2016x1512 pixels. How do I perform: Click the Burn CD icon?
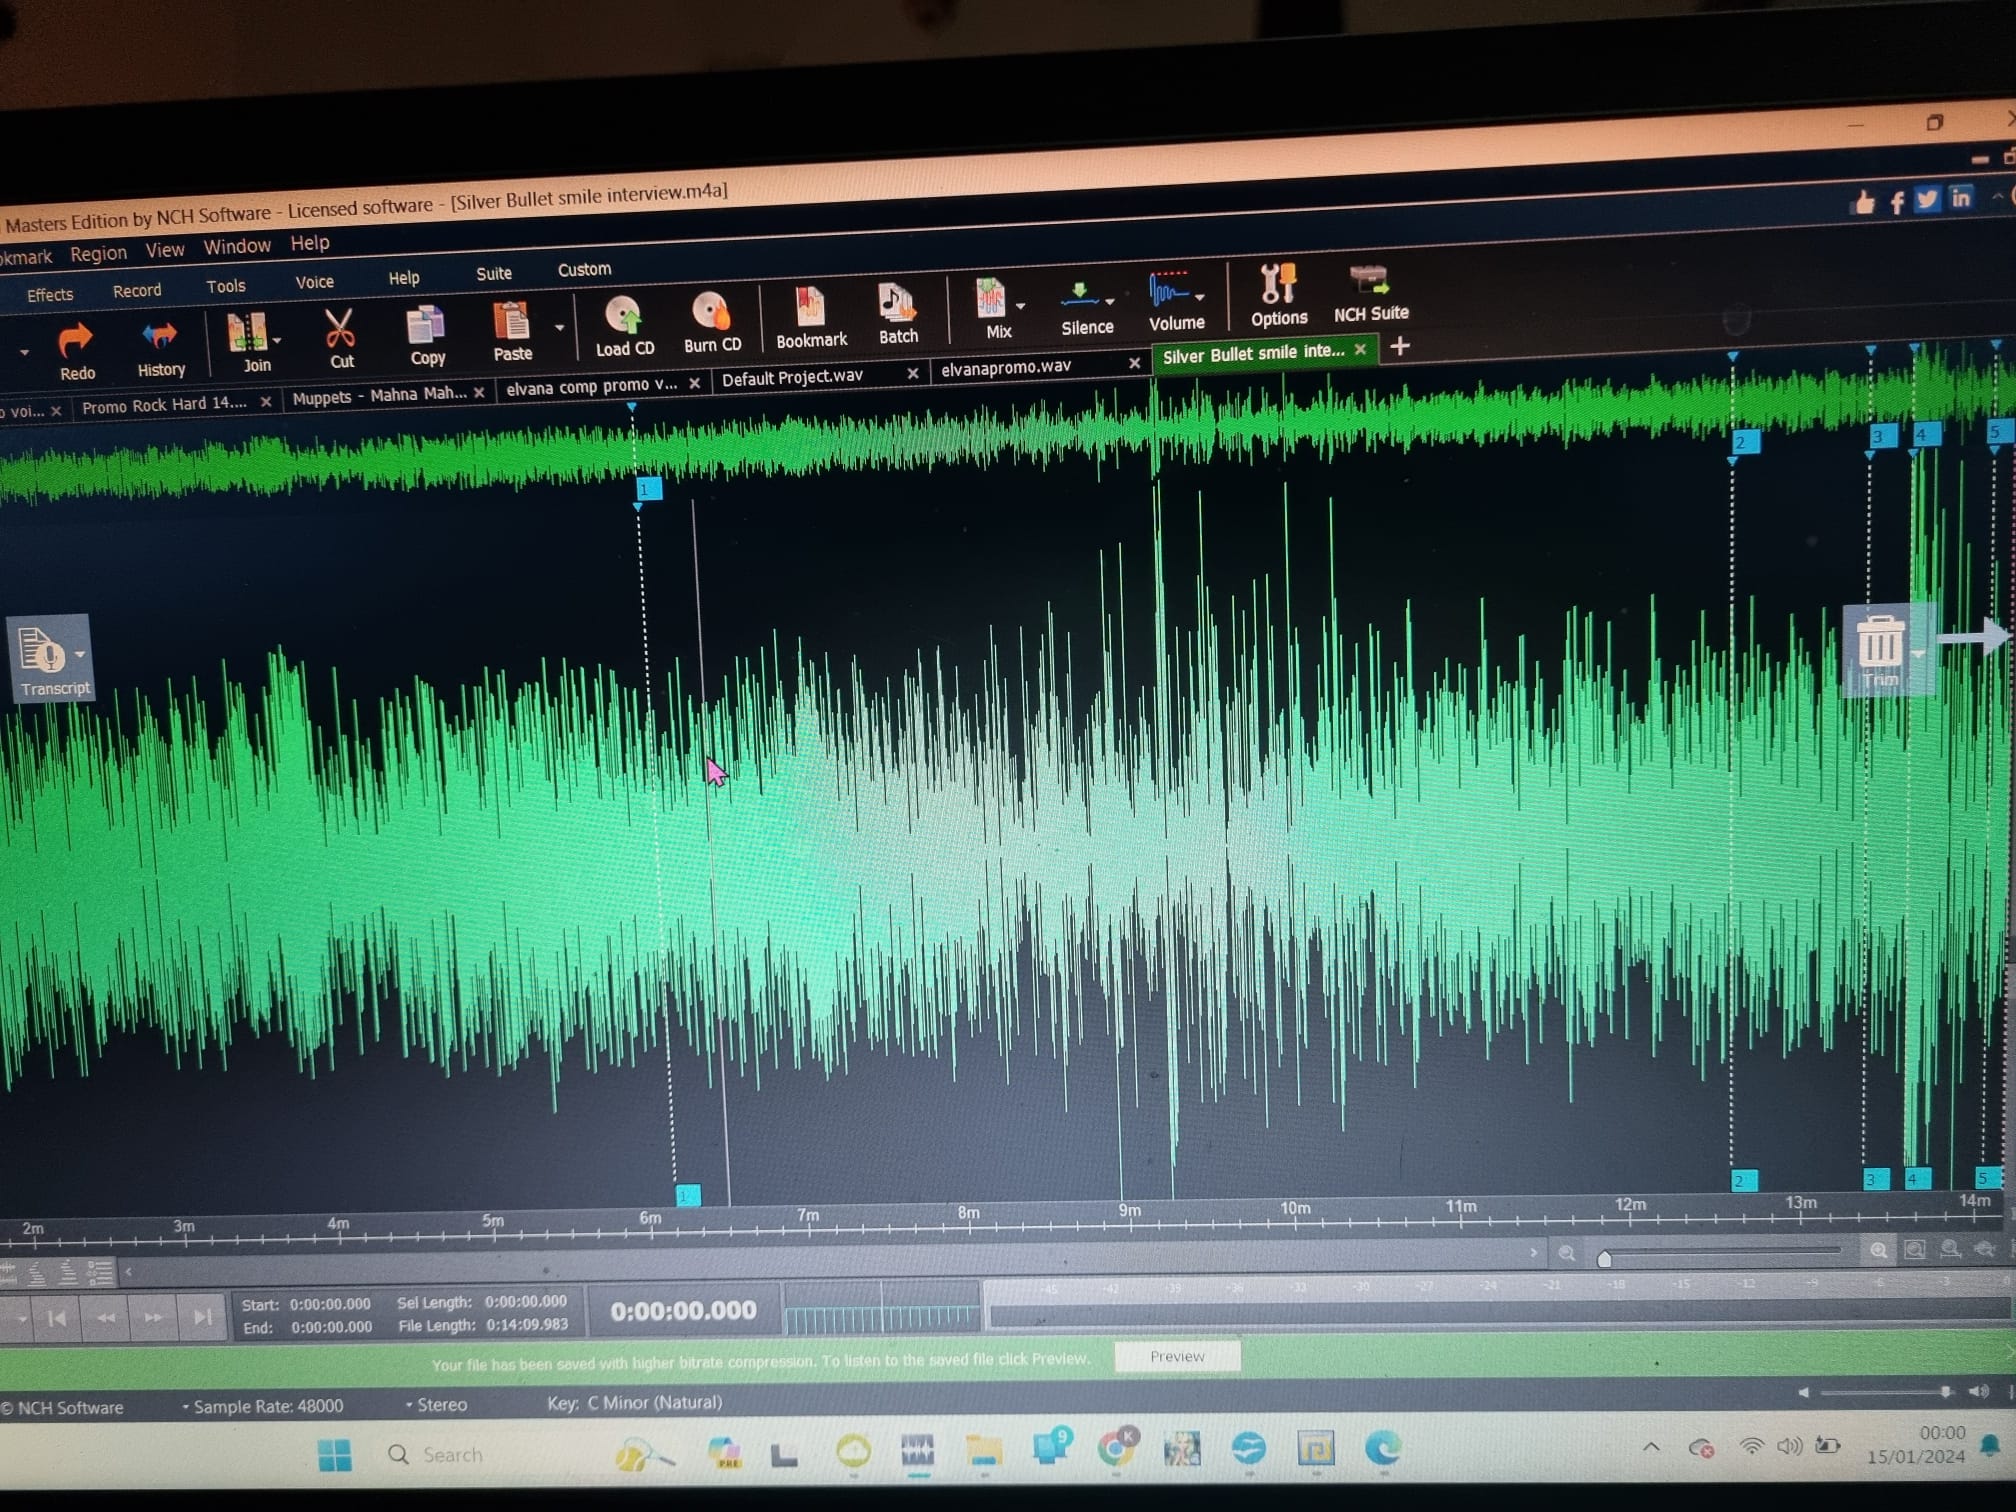coord(711,312)
